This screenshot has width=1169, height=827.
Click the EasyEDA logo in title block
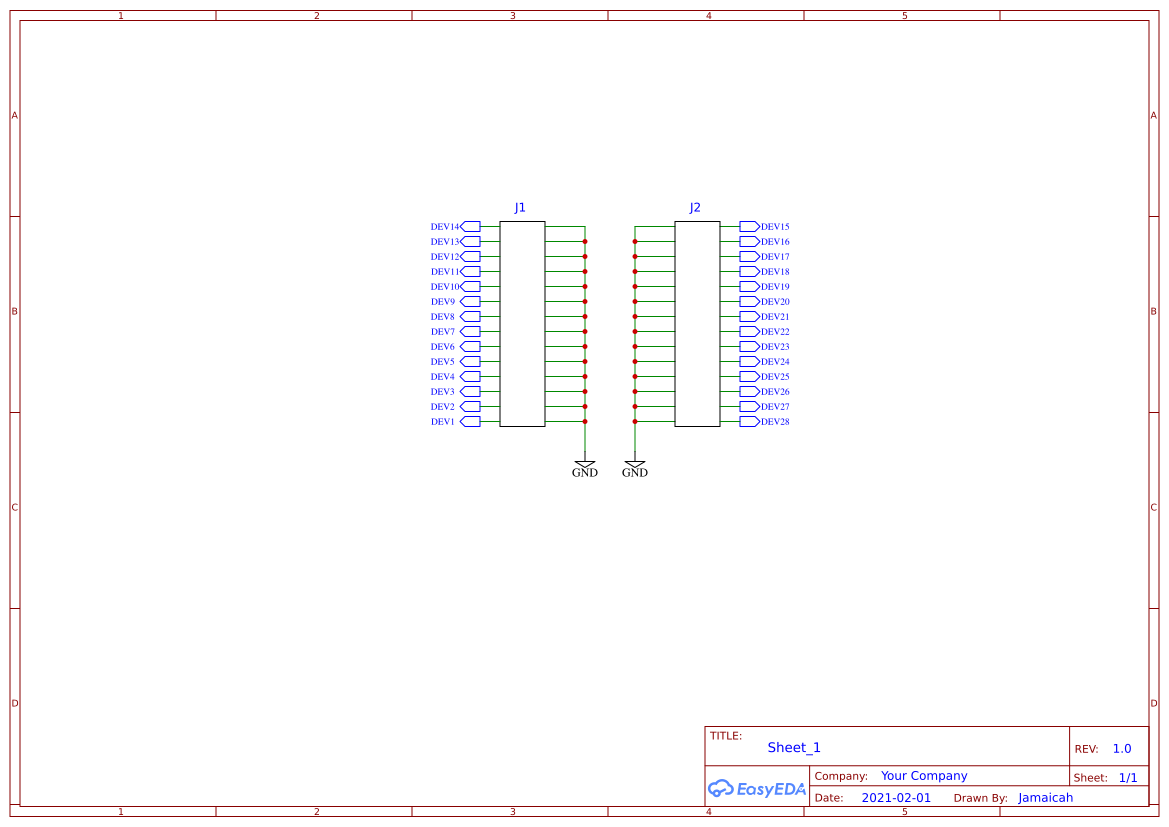coord(757,788)
